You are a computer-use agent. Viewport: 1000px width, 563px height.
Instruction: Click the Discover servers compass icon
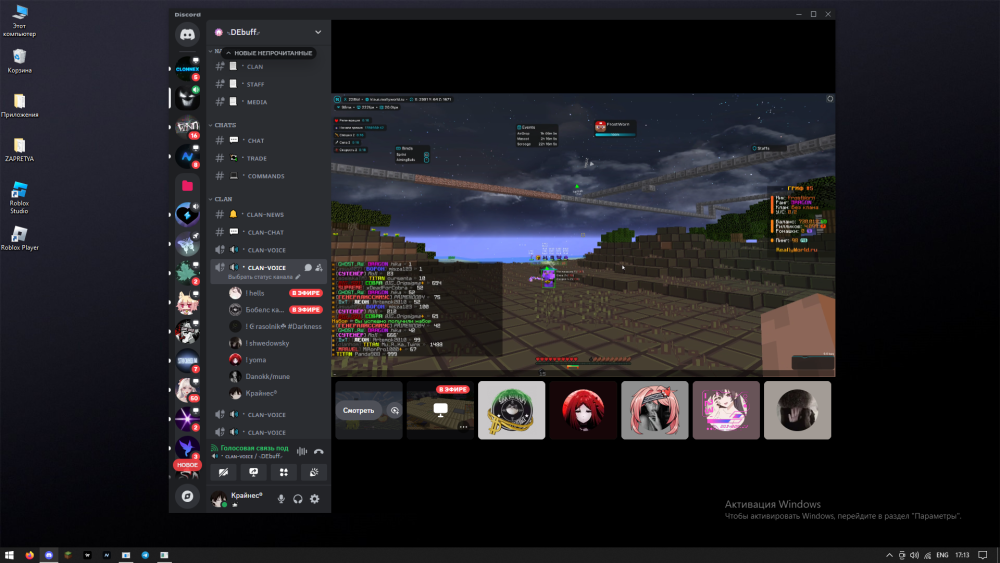pos(187,496)
